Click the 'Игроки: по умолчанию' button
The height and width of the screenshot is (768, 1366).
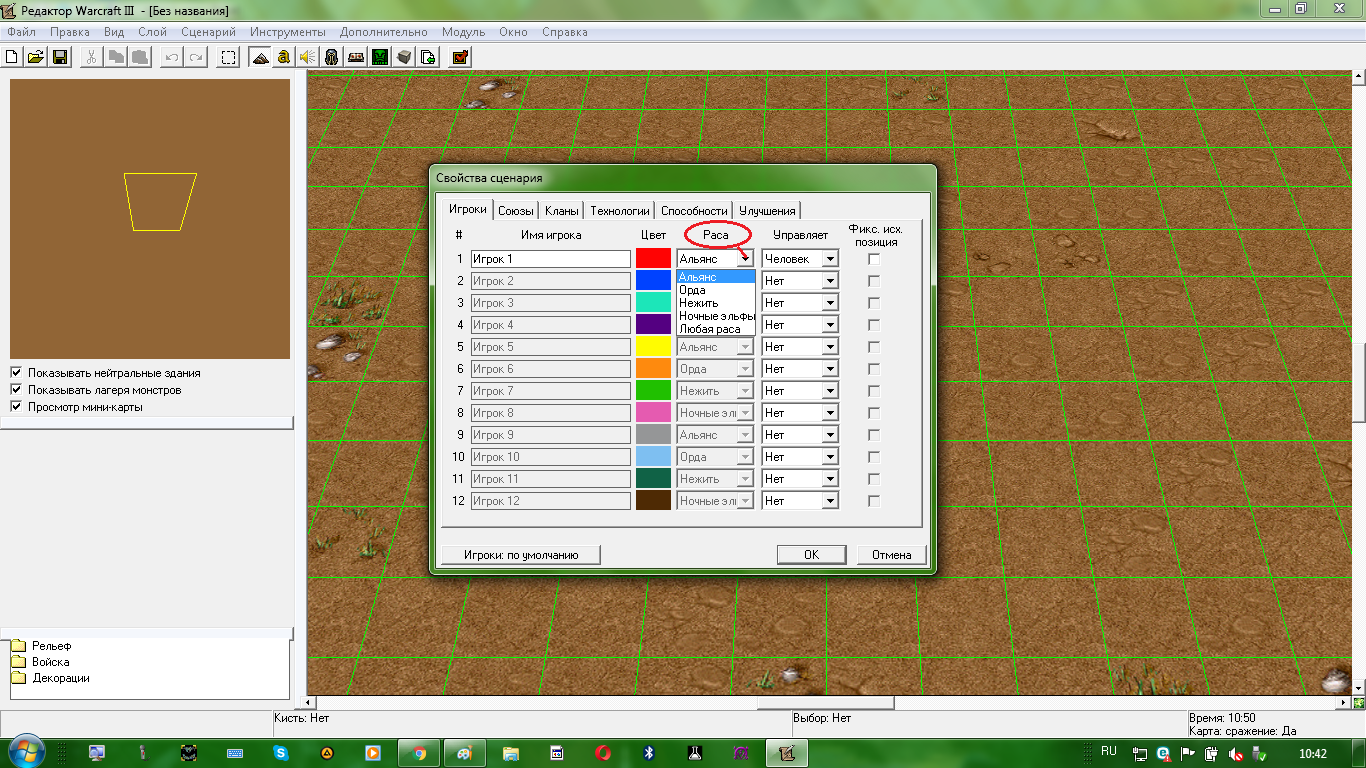pyautogui.click(x=521, y=555)
